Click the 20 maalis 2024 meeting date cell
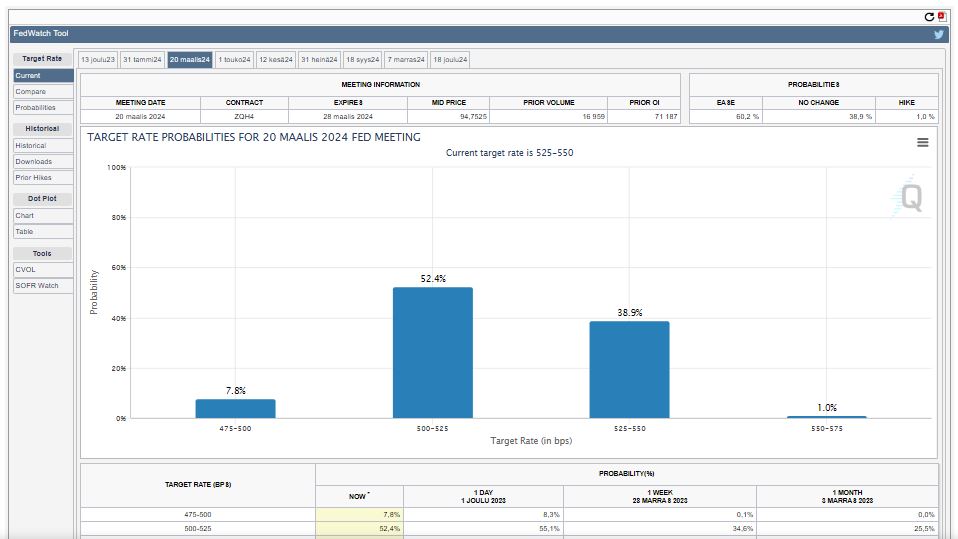Image resolution: width=958 pixels, height=539 pixels. point(140,116)
